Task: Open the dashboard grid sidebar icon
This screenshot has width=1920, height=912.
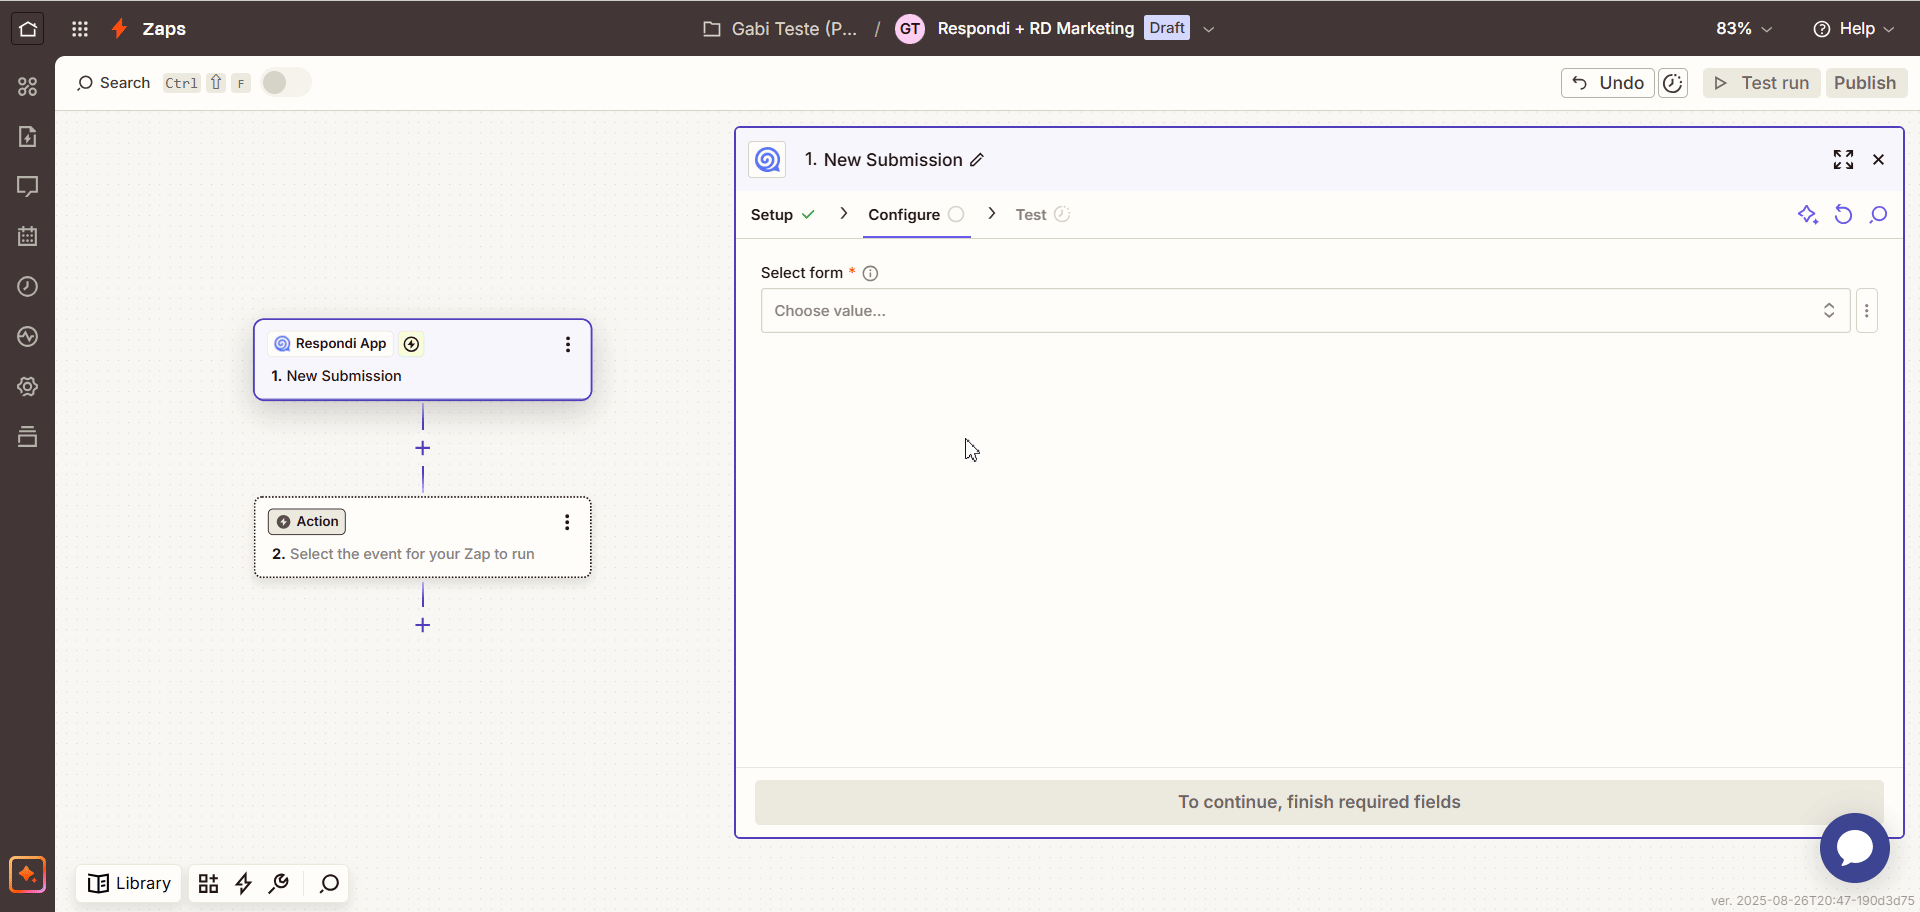Action: [28, 87]
